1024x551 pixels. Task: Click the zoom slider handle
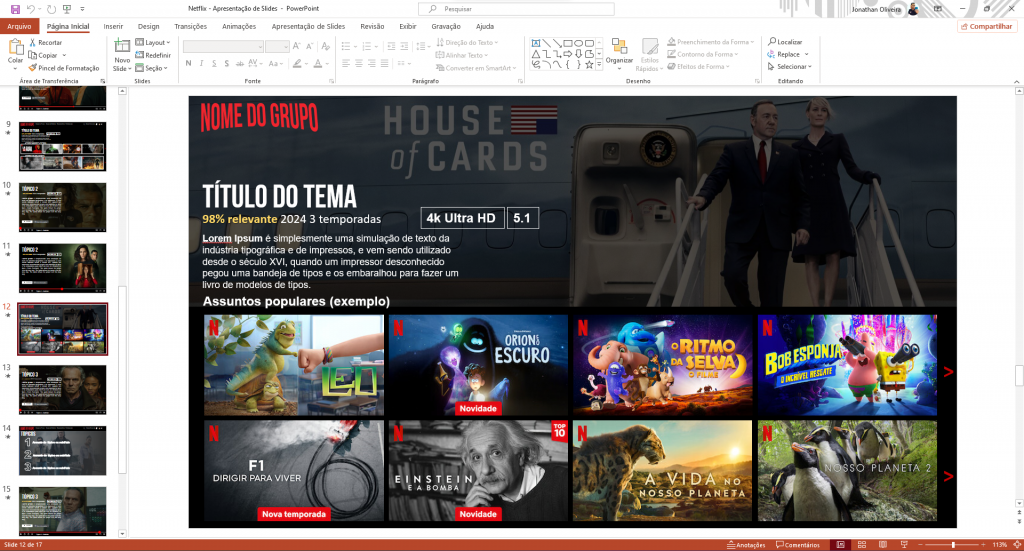click(953, 545)
